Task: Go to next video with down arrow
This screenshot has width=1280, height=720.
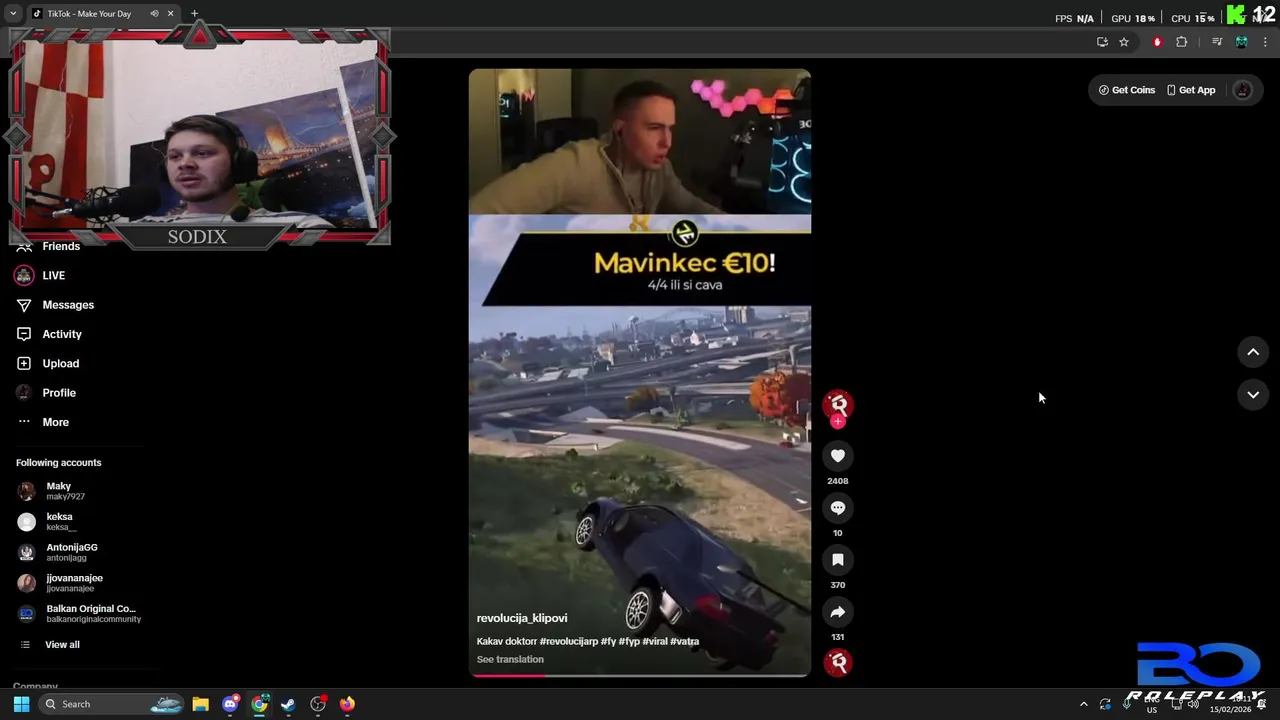Action: 1253,395
